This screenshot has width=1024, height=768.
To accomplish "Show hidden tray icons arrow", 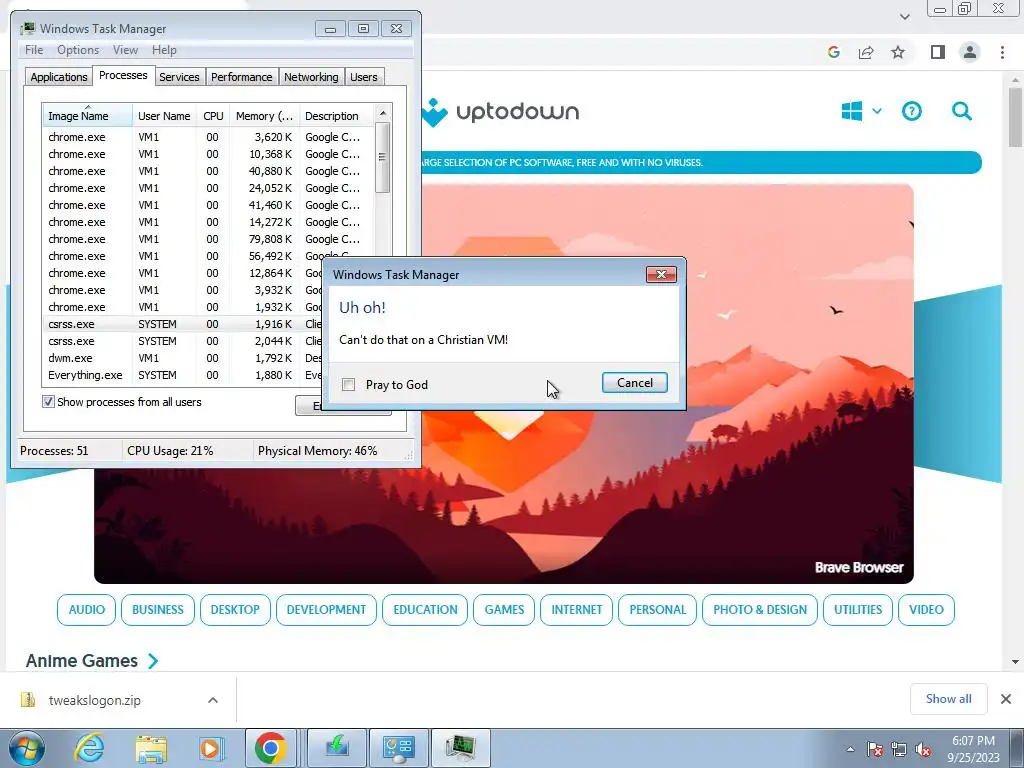I will (850, 749).
